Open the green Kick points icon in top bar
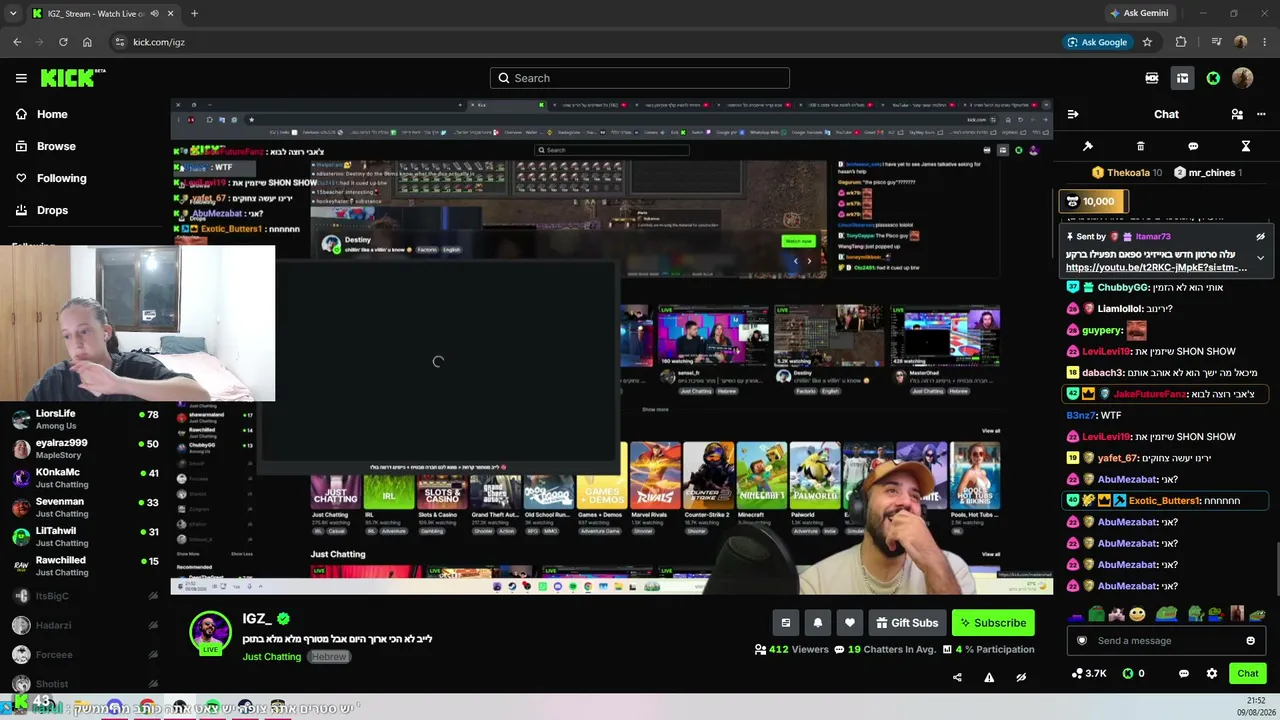Screen dimensions: 1280x720 [1213, 78]
